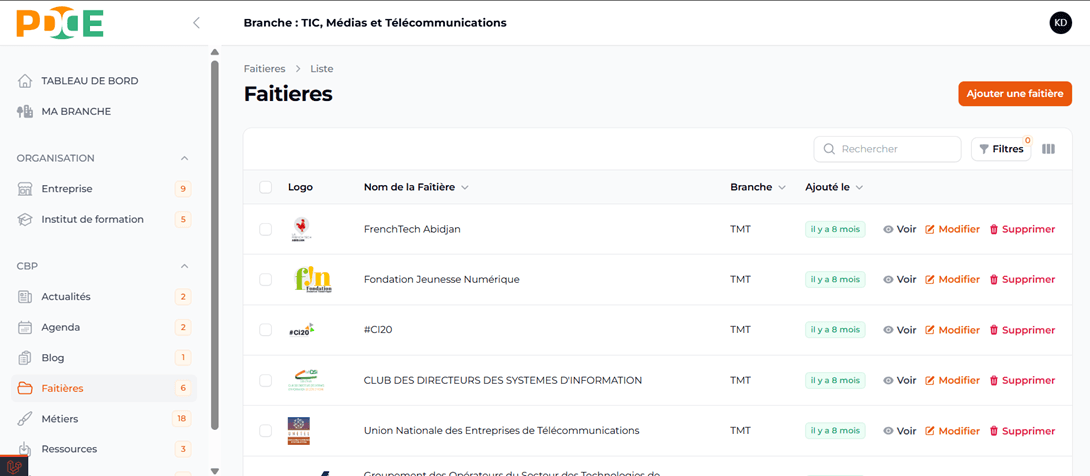Toggle the select-all checkbox in the table header
This screenshot has height=476, width=1090.
pyautogui.click(x=265, y=187)
